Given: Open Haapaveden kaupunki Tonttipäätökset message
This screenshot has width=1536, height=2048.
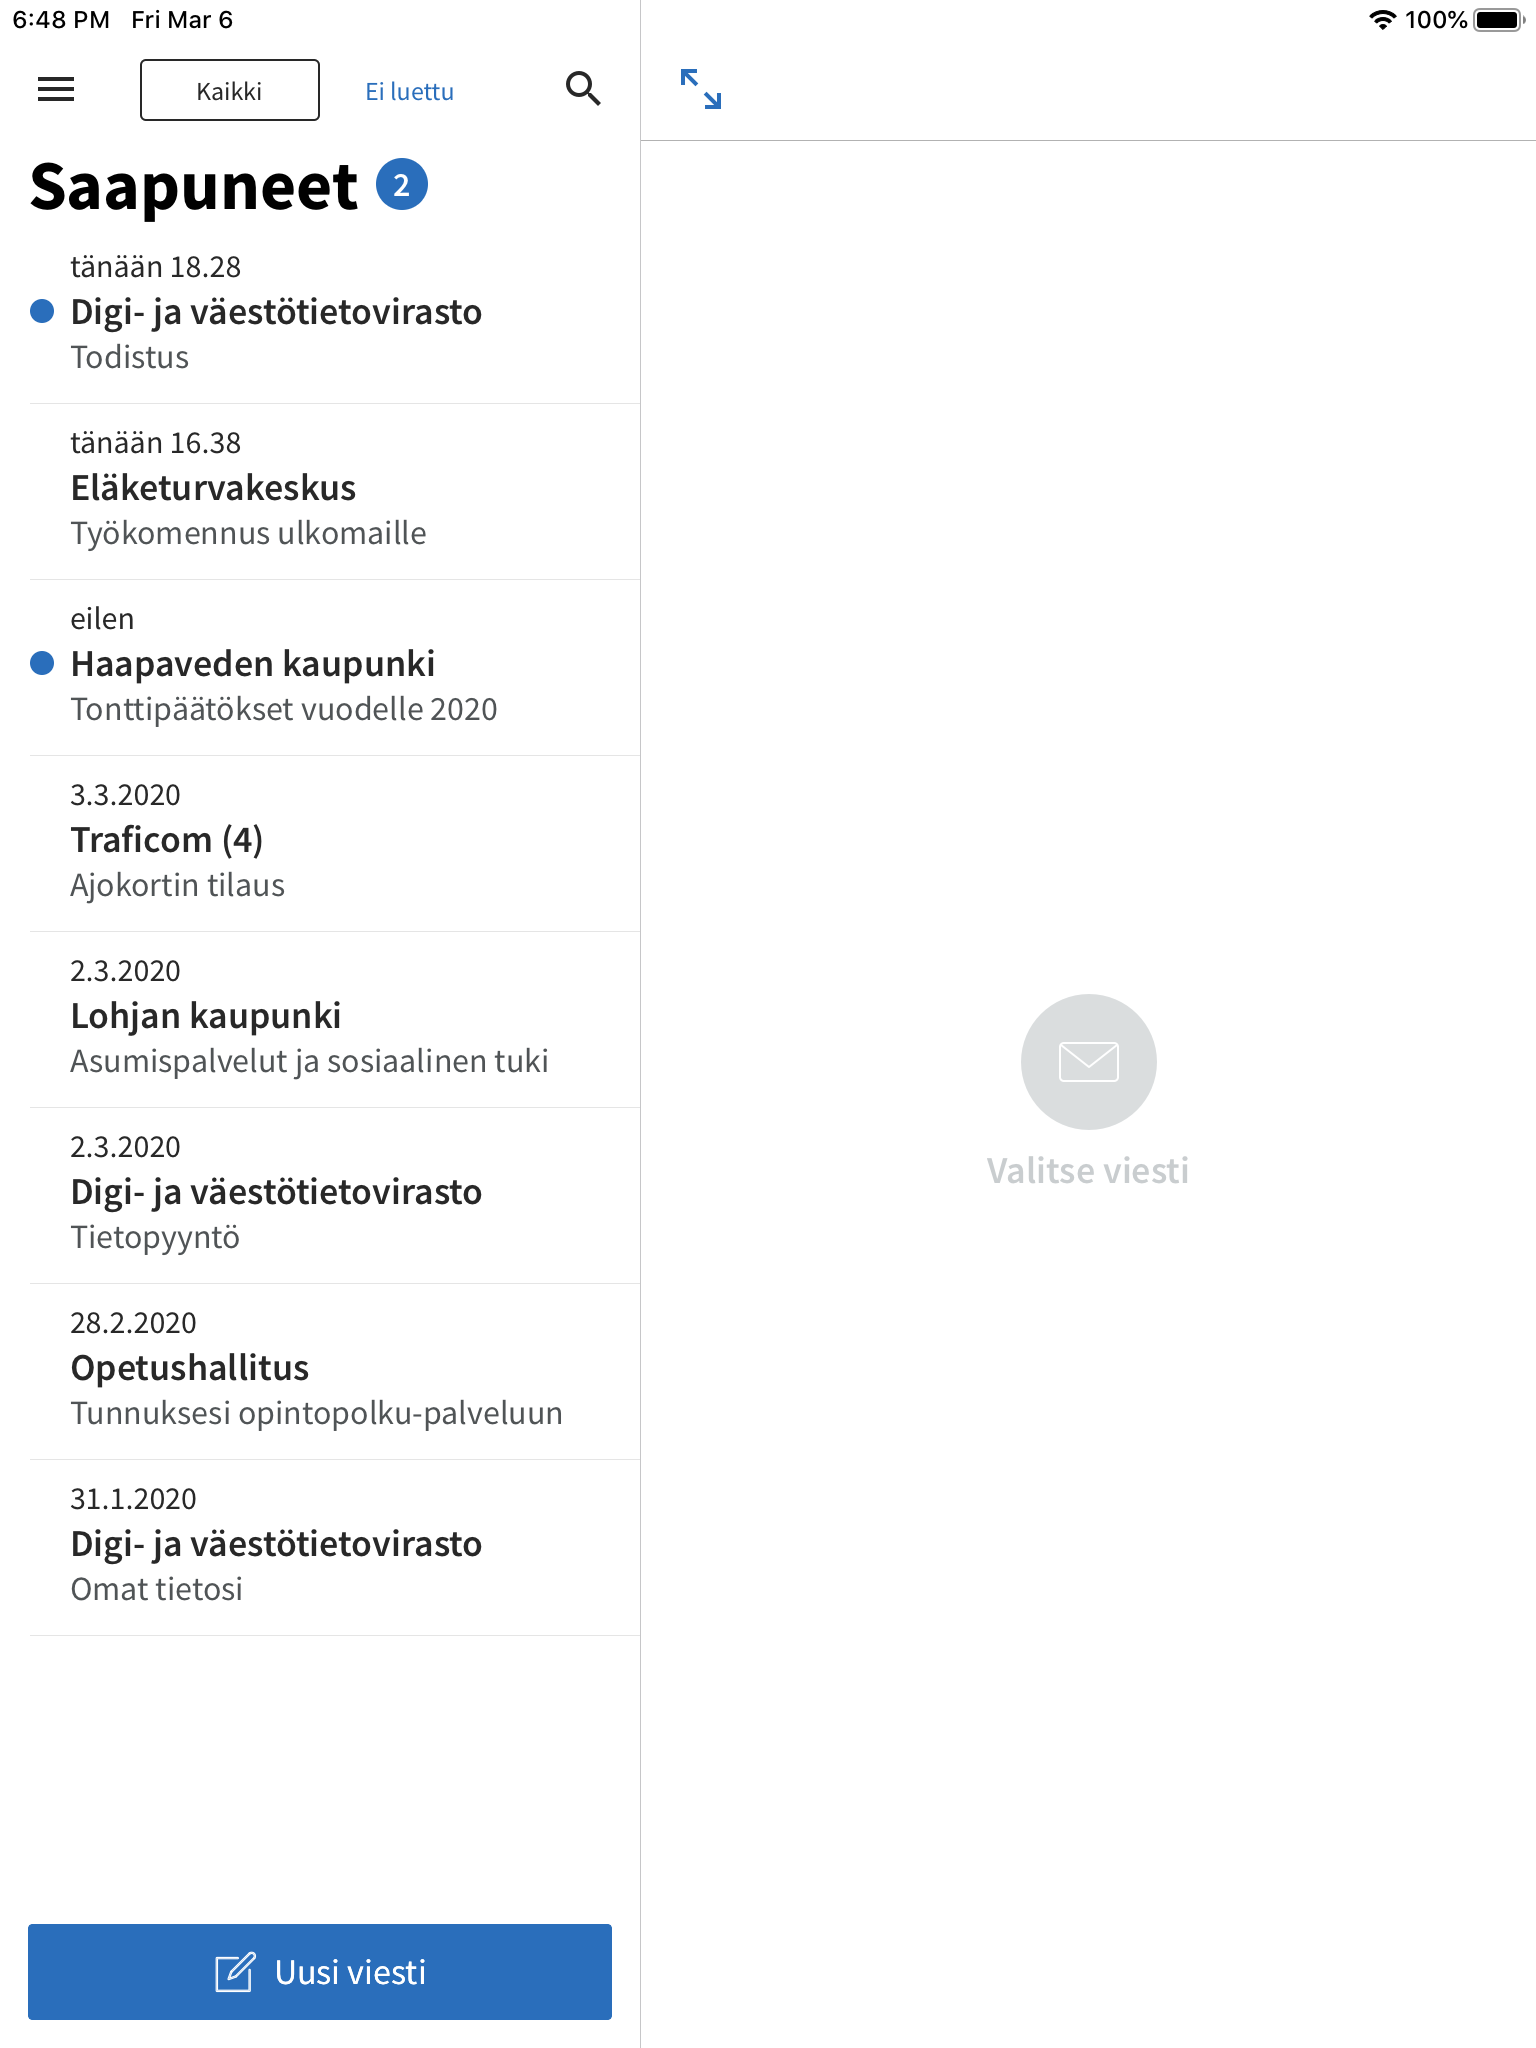Looking at the screenshot, I should [x=335, y=668].
